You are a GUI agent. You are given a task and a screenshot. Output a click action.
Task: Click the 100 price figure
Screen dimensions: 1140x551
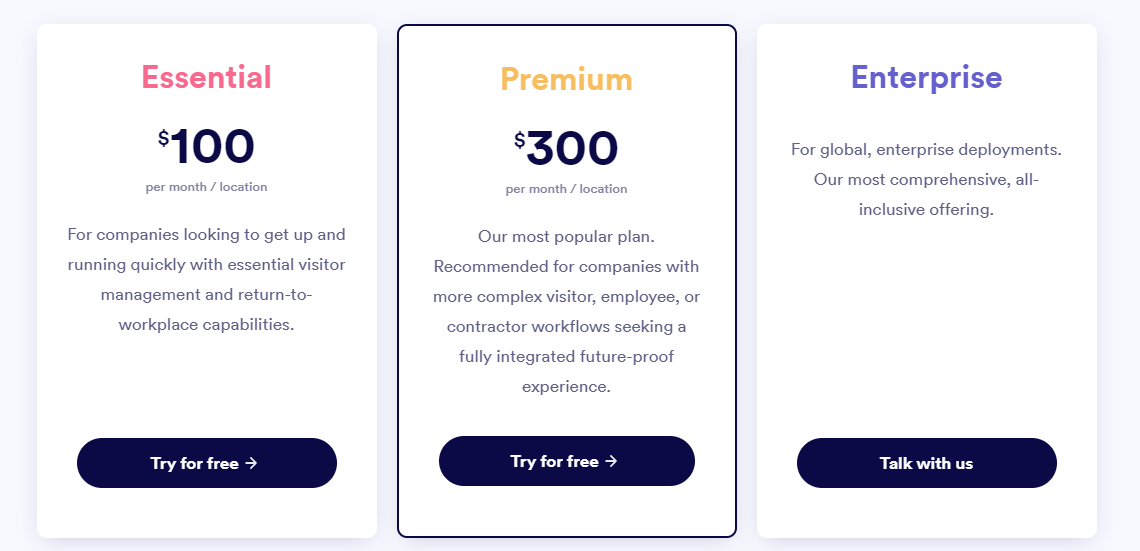[213, 146]
